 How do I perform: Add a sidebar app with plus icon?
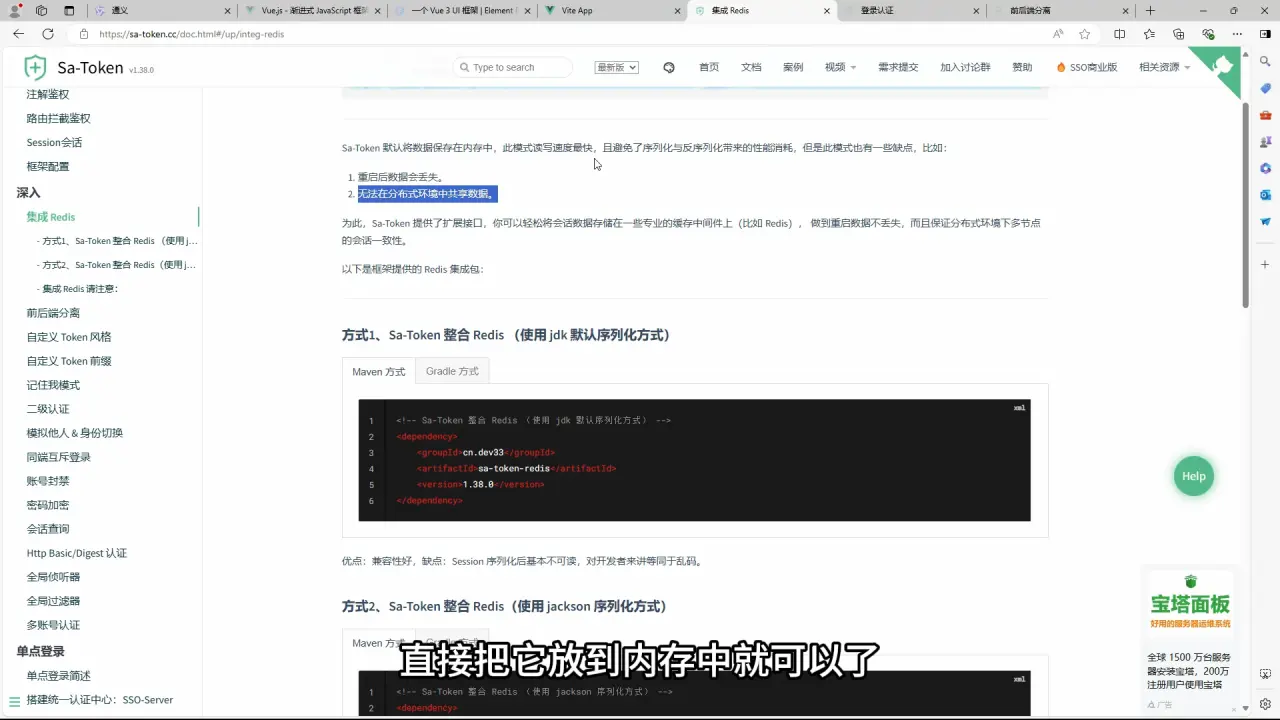1265,265
